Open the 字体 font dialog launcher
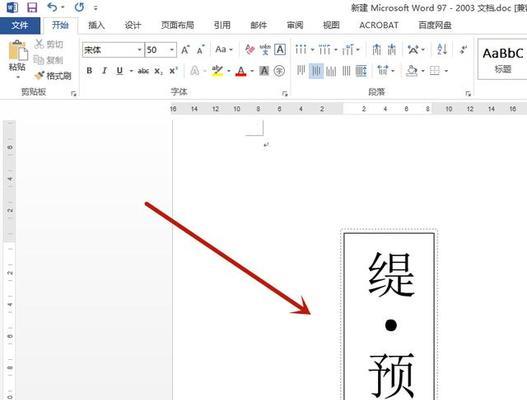 tap(285, 93)
